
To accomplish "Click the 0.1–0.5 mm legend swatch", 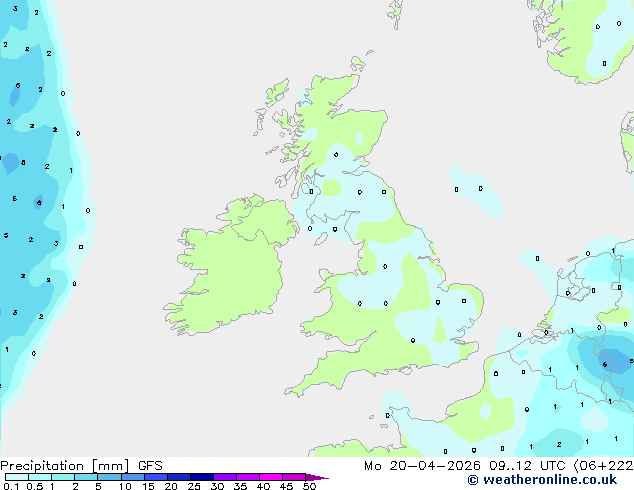I will pos(17,477).
